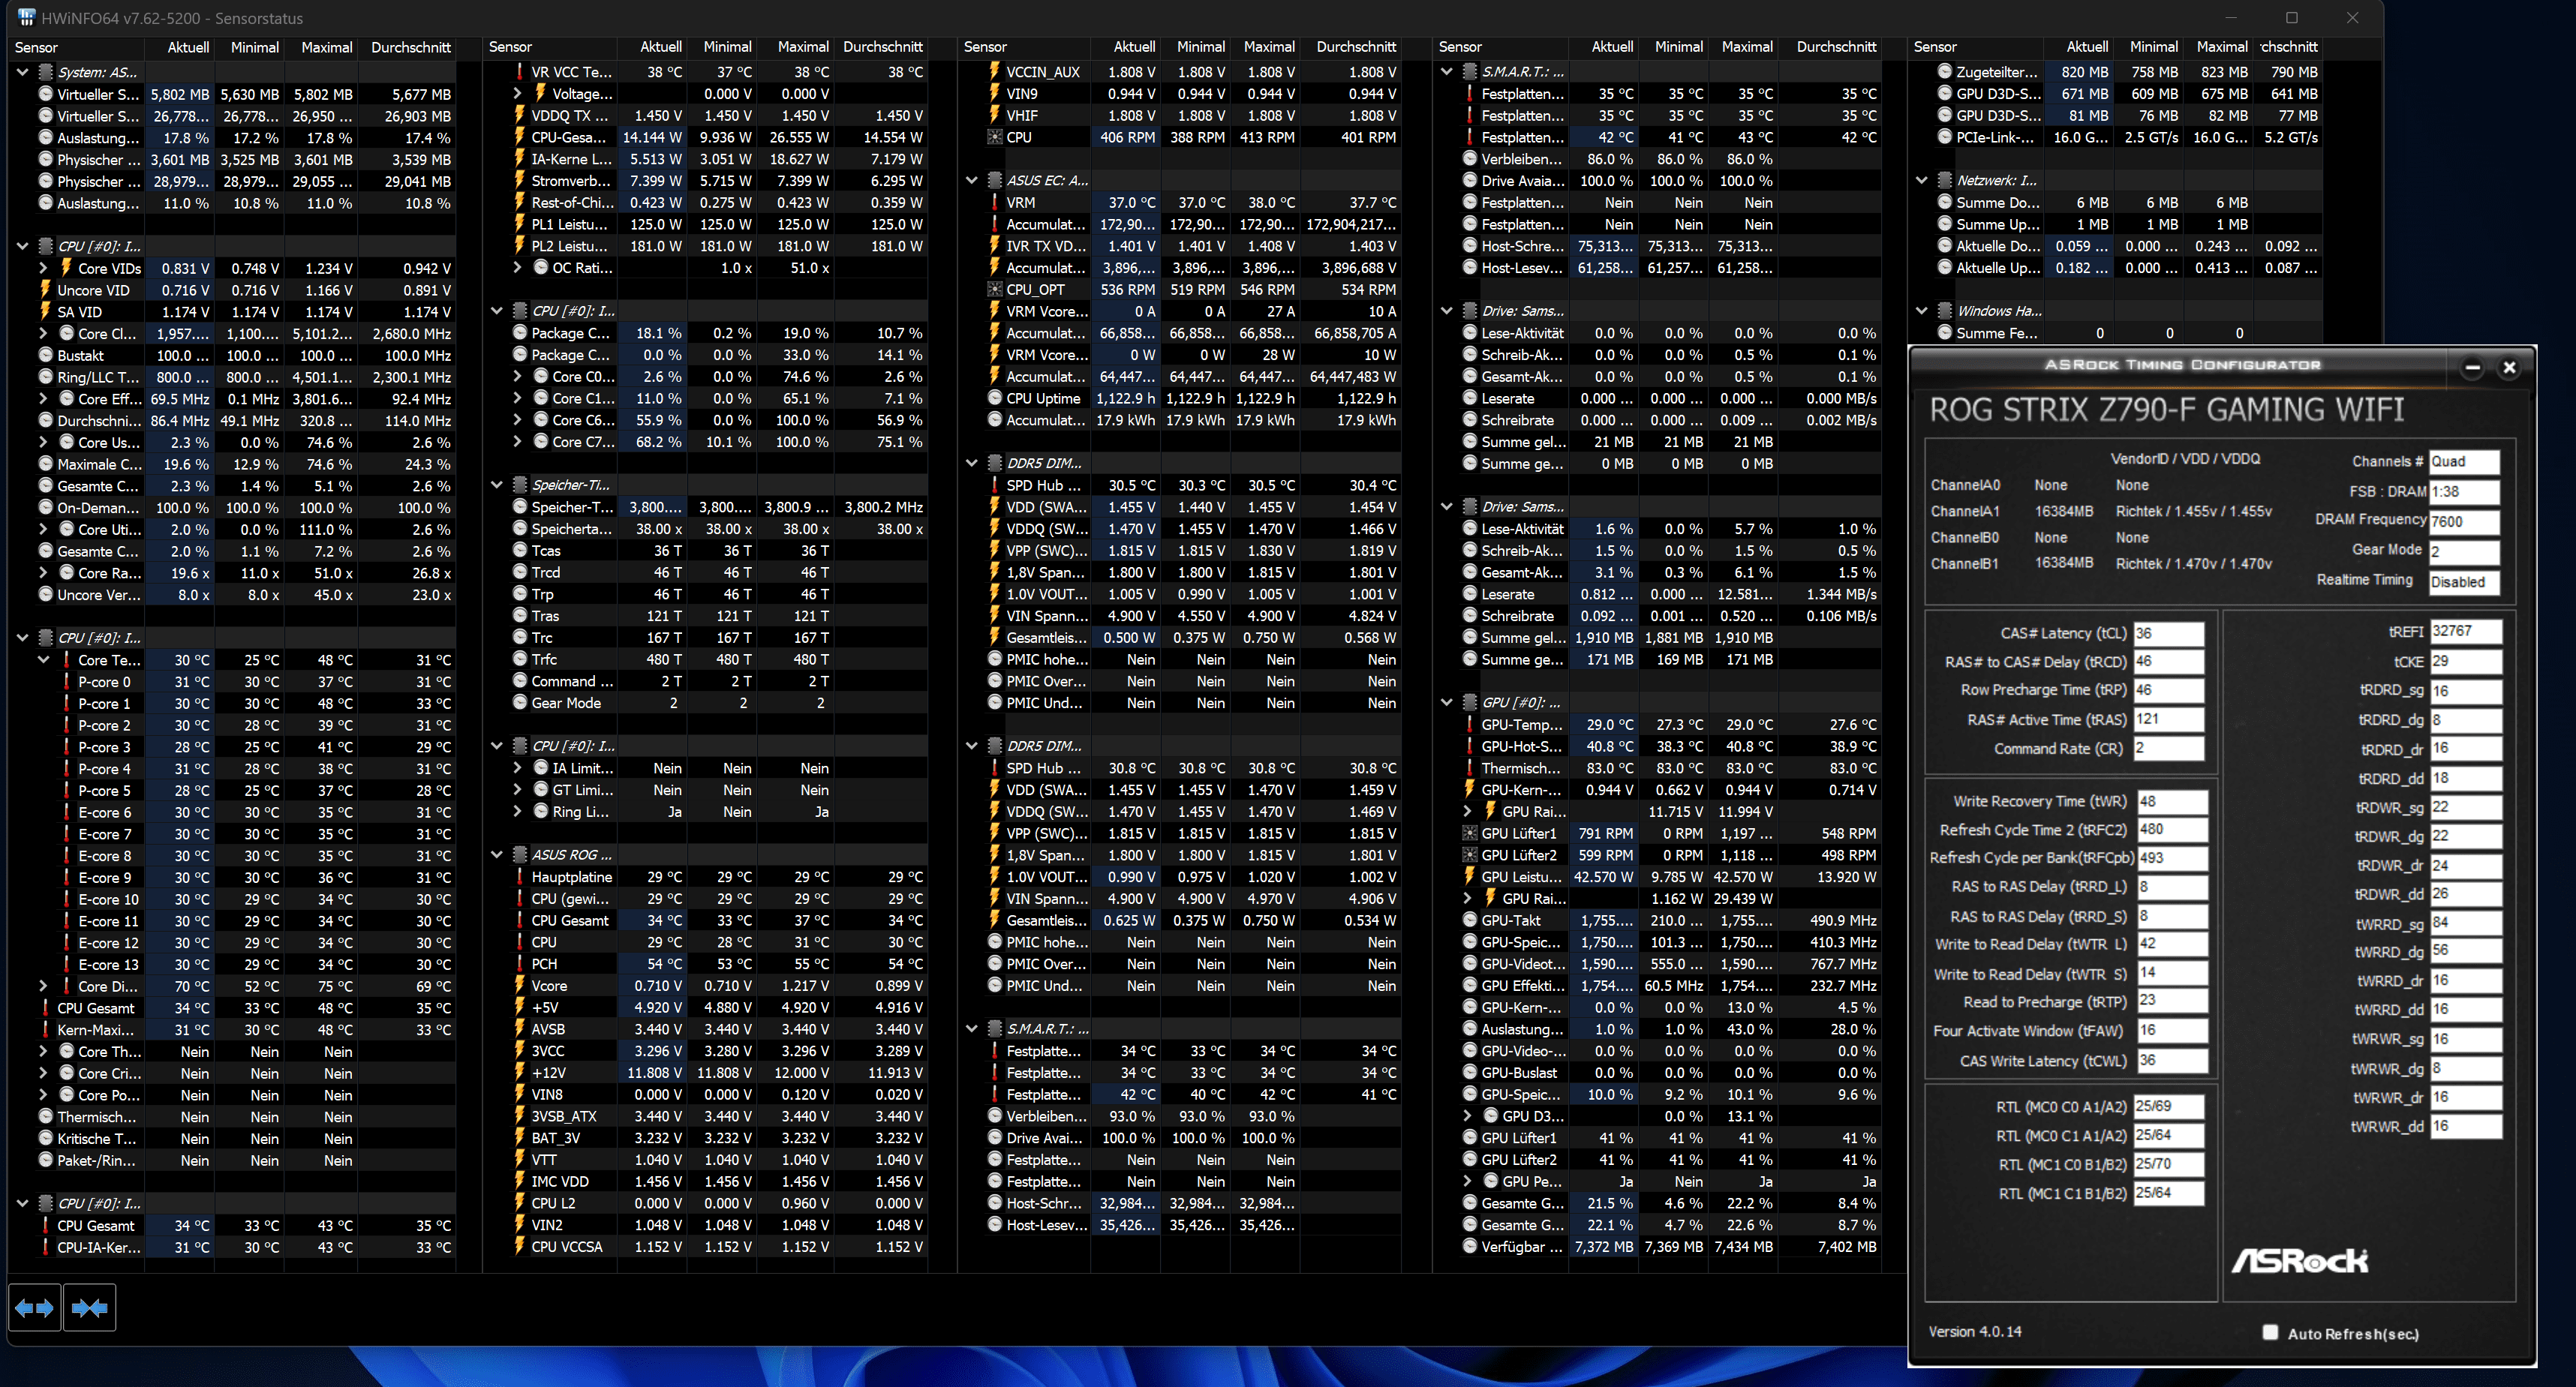Expand the GPU Rails voltage entry
Viewport: 2576px width, 1387px height.
click(x=1467, y=812)
